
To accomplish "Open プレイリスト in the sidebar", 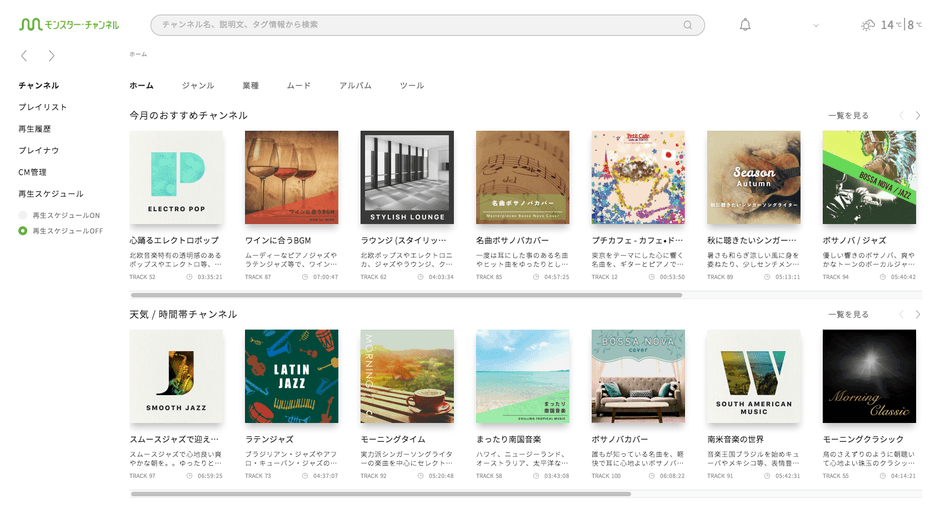I will pos(43,107).
